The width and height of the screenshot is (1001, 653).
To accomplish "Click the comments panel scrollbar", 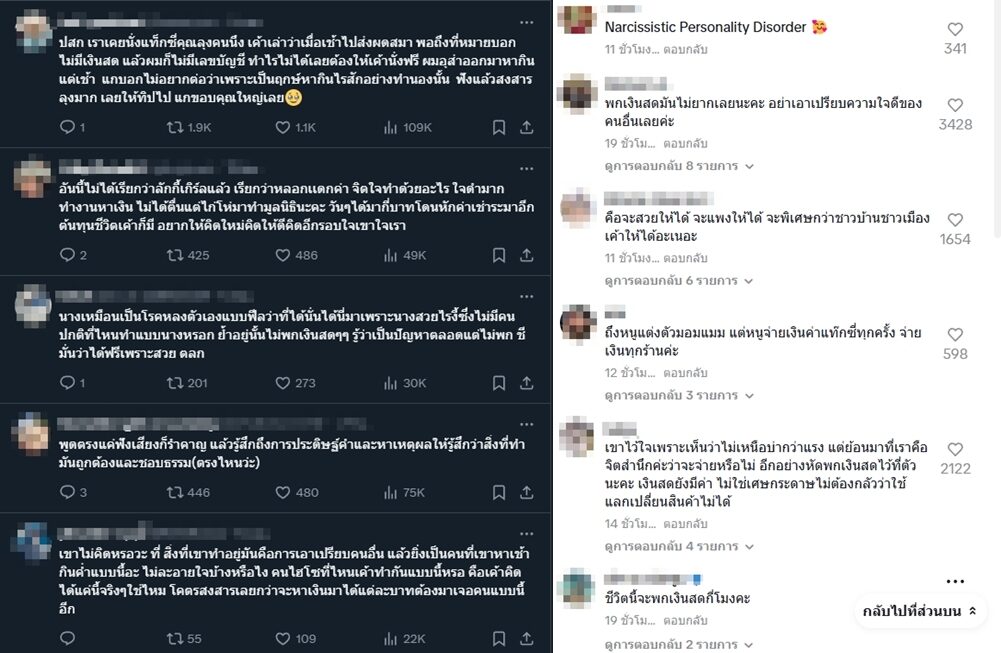I will [995, 120].
